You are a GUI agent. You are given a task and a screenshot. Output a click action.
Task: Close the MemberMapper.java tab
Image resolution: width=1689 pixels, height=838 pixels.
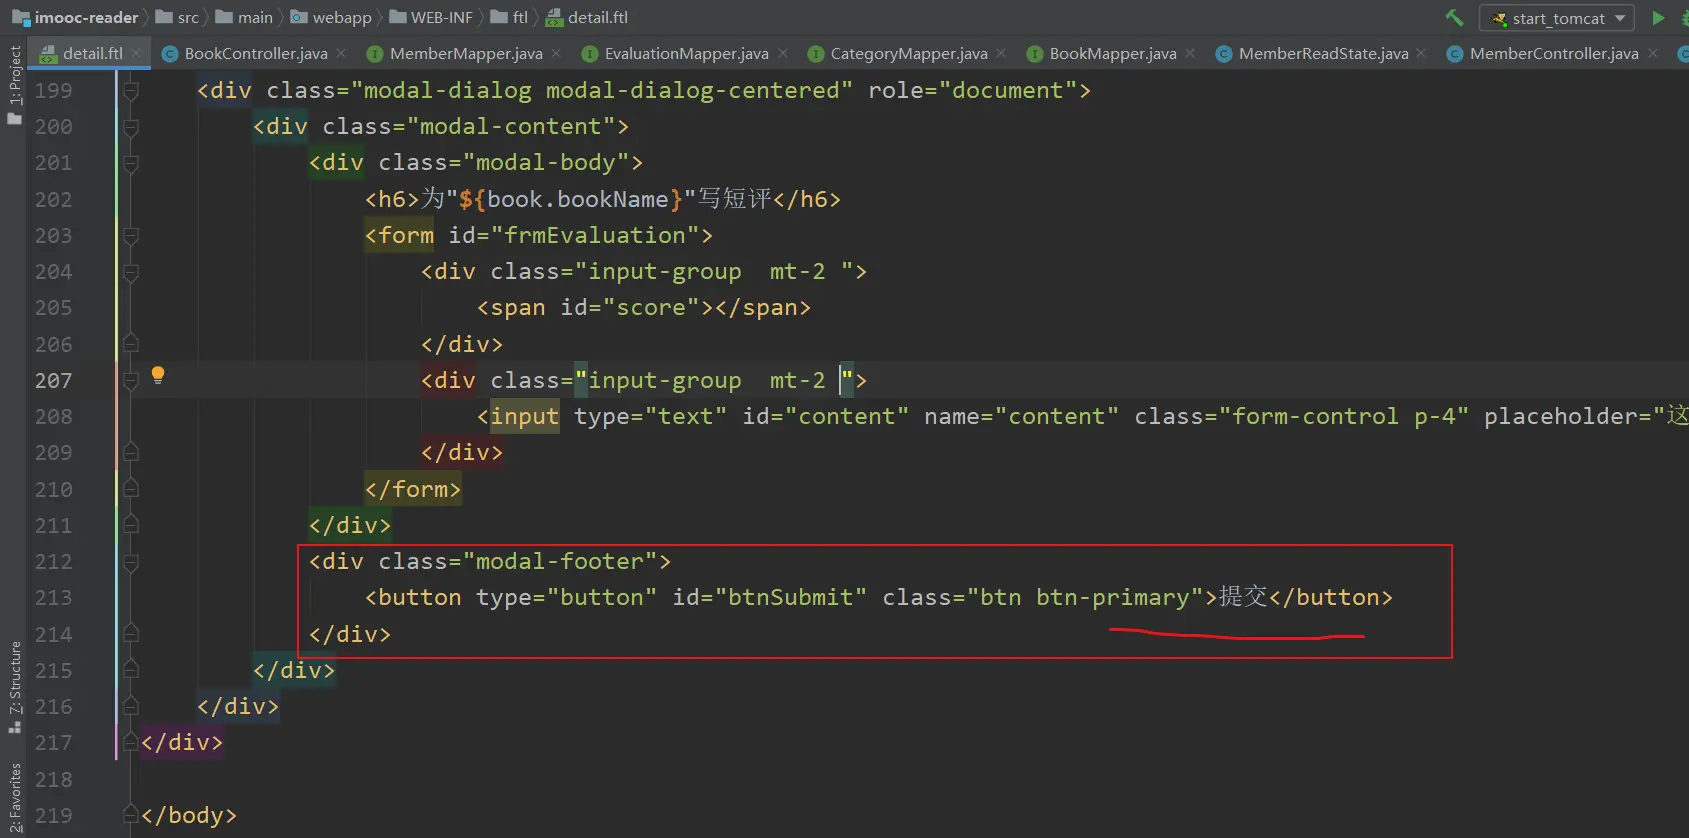(x=556, y=53)
